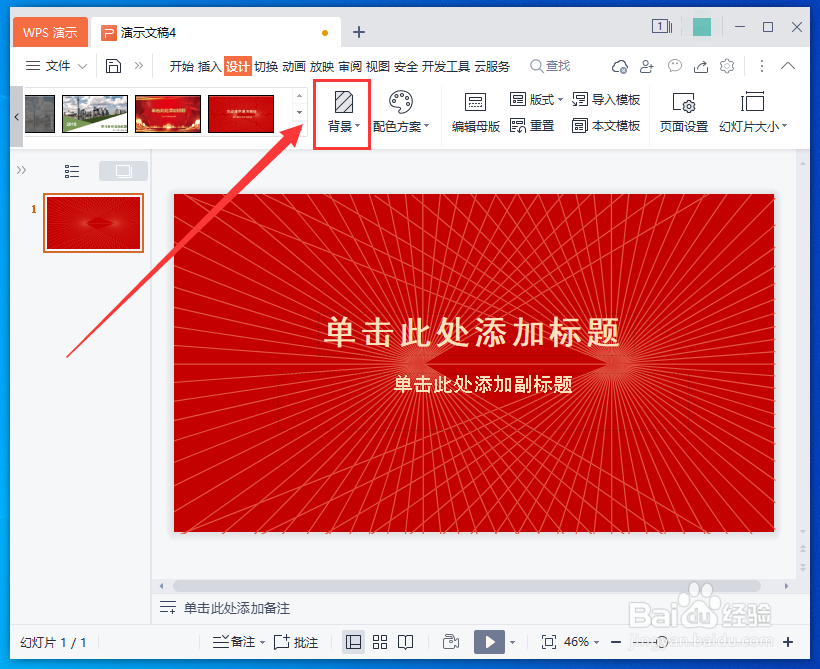Image resolution: width=820 pixels, height=669 pixels.
Task: Apply the plain red theme thumbnail
Action: coord(241,114)
